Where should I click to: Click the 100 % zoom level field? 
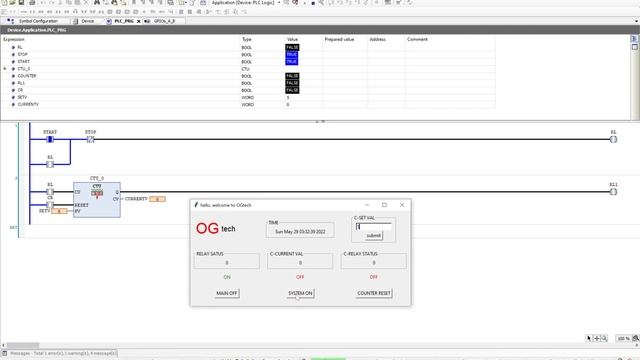[x=623, y=338]
